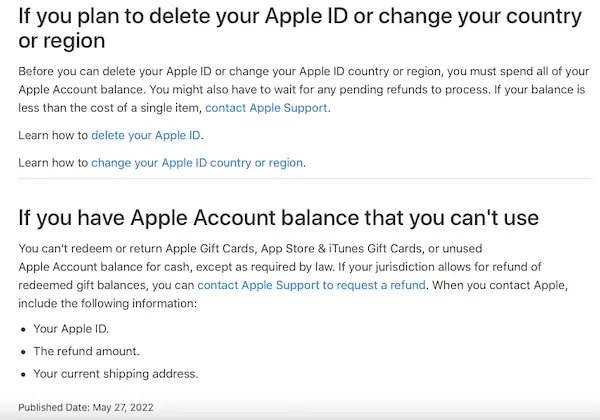Click the "Published Date:" label
Viewport: 600px width, 420px height.
coord(53,408)
